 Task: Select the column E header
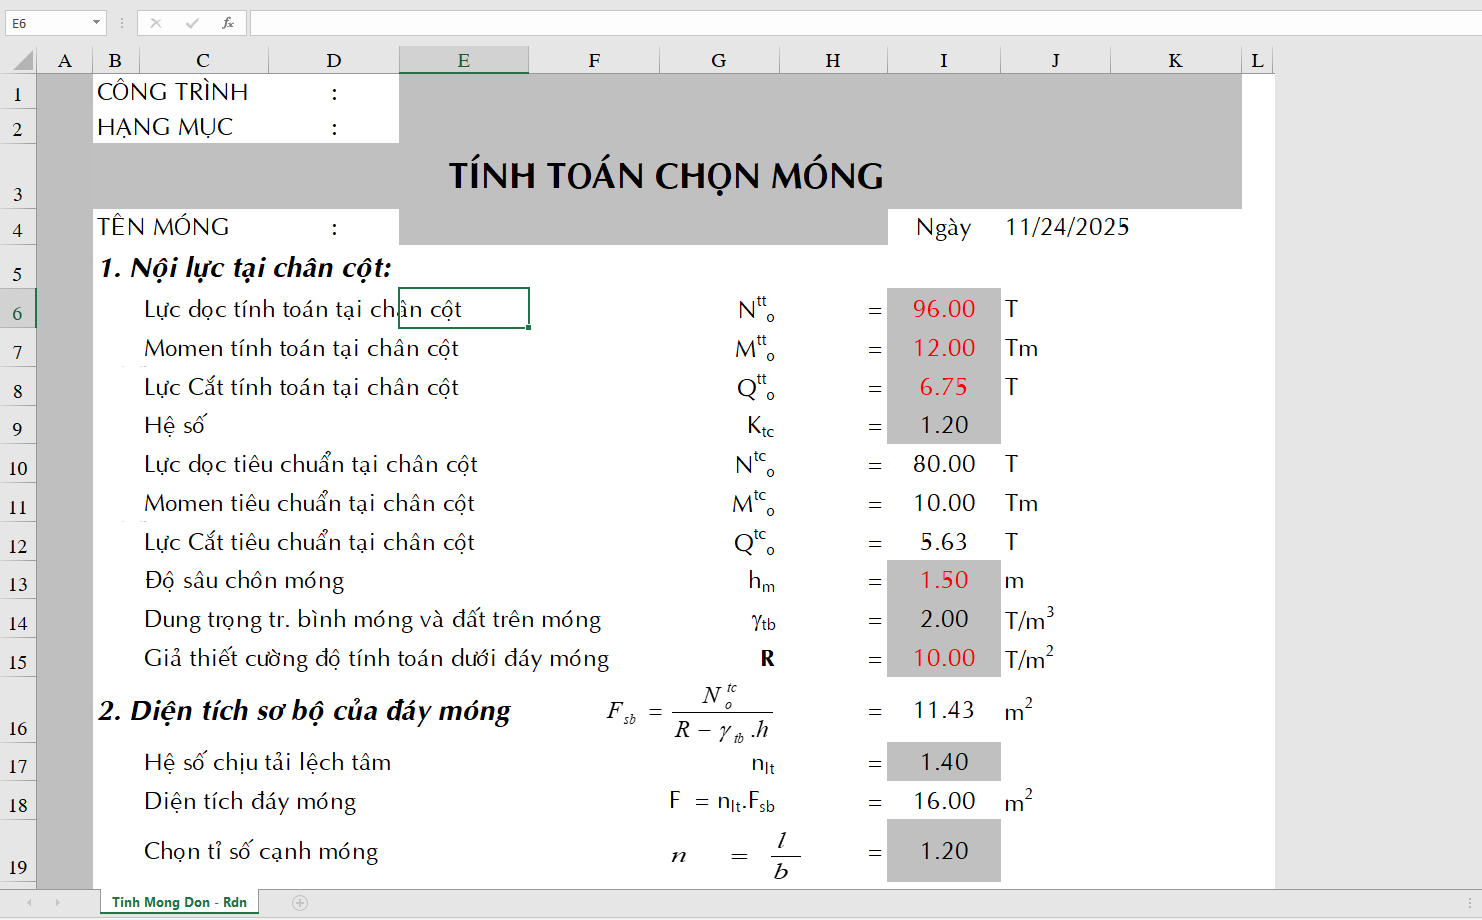tap(463, 60)
